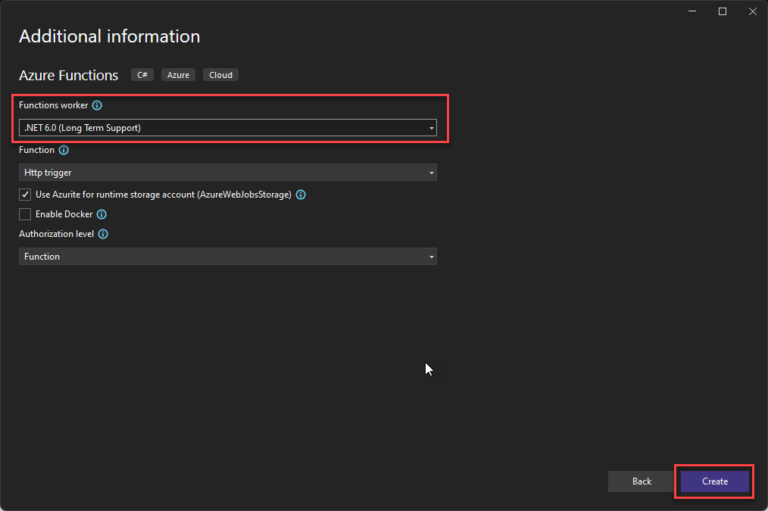768x511 pixels.
Task: Open the Authorization level dropdown
Action: tap(228, 257)
